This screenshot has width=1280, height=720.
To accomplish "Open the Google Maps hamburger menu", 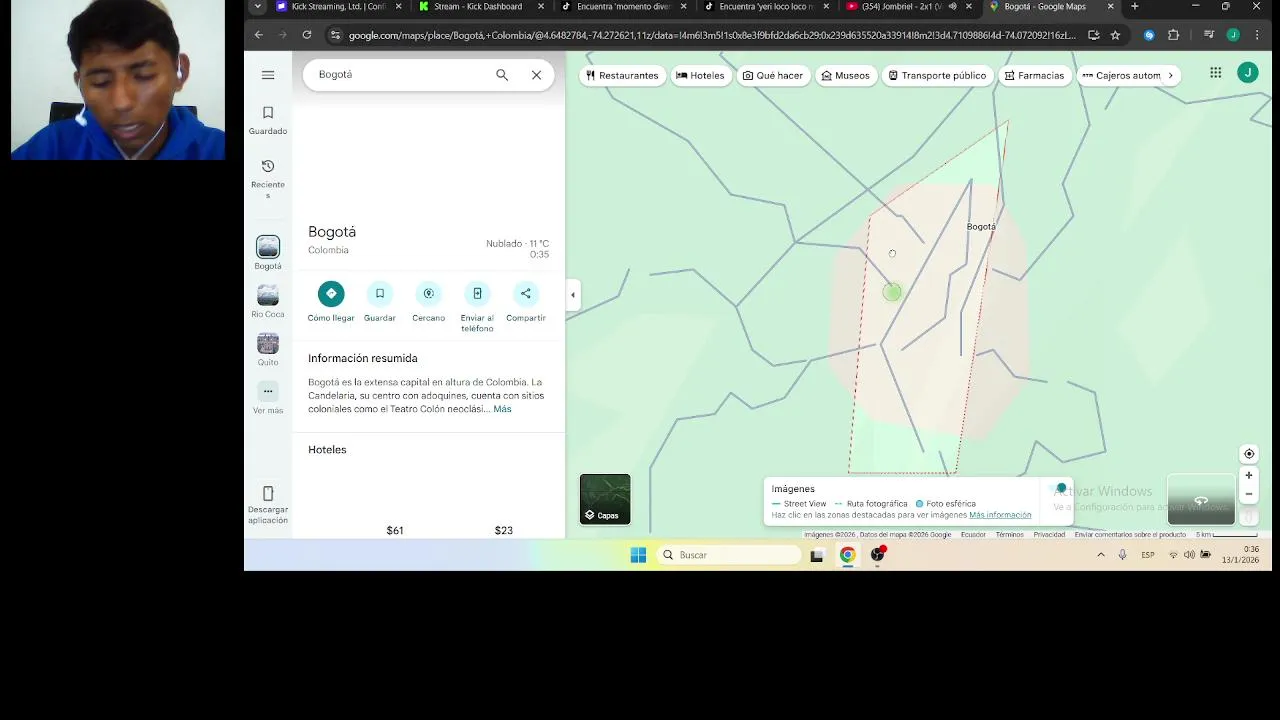I will click(x=268, y=75).
